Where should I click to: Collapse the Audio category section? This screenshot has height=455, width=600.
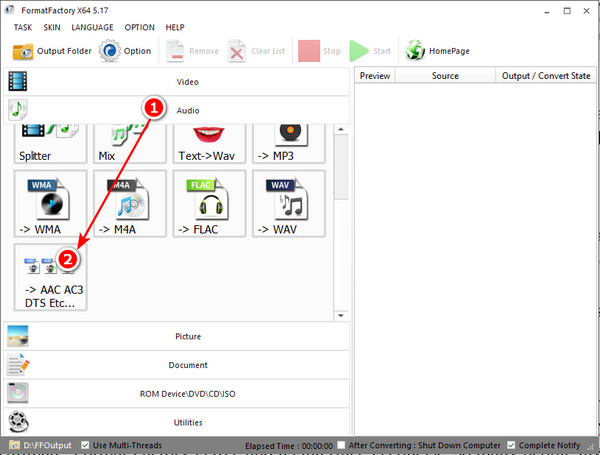click(x=176, y=110)
